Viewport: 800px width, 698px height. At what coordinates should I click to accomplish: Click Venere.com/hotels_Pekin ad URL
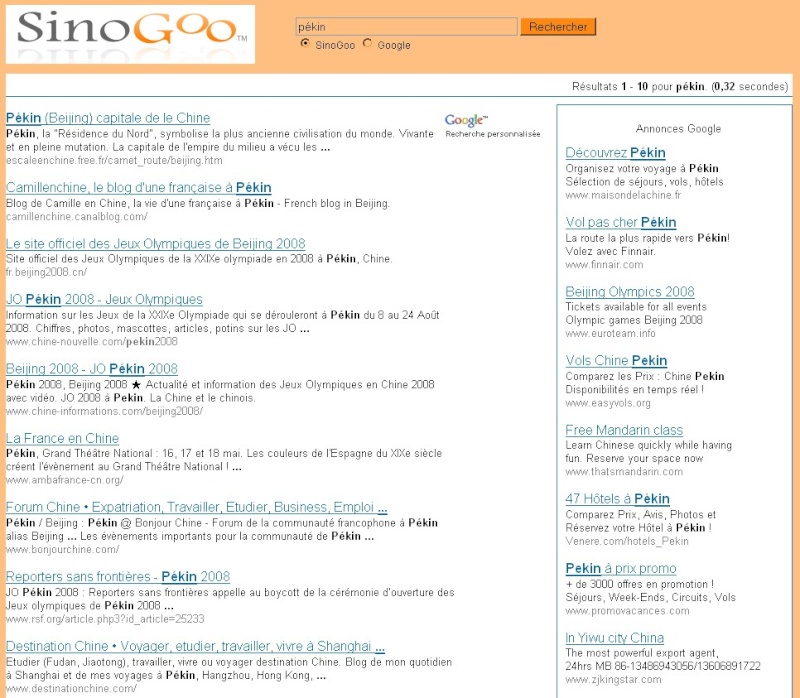pyautogui.click(x=627, y=541)
